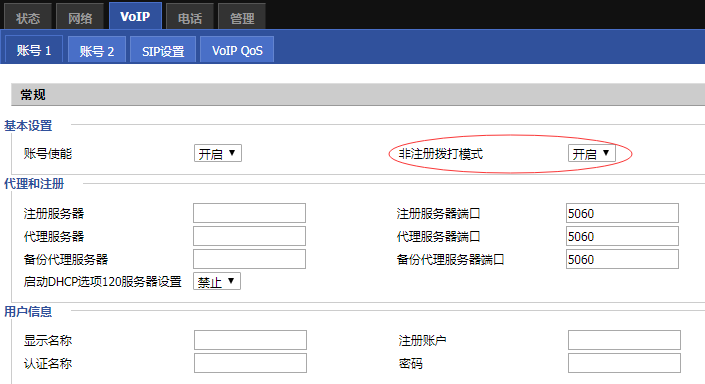Image resolution: width=705 pixels, height=384 pixels.
Task: Focus the 密码 input field
Action: point(624,363)
